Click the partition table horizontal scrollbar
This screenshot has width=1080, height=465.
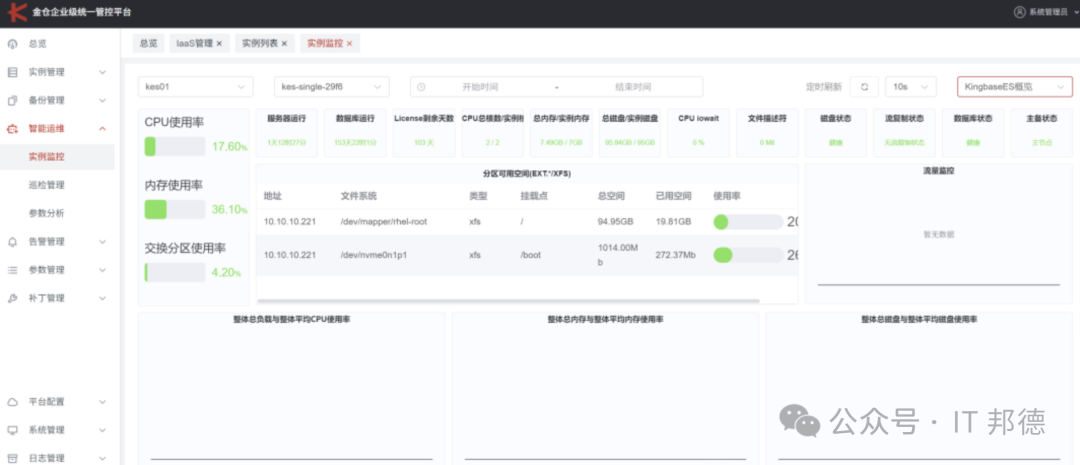click(x=508, y=301)
